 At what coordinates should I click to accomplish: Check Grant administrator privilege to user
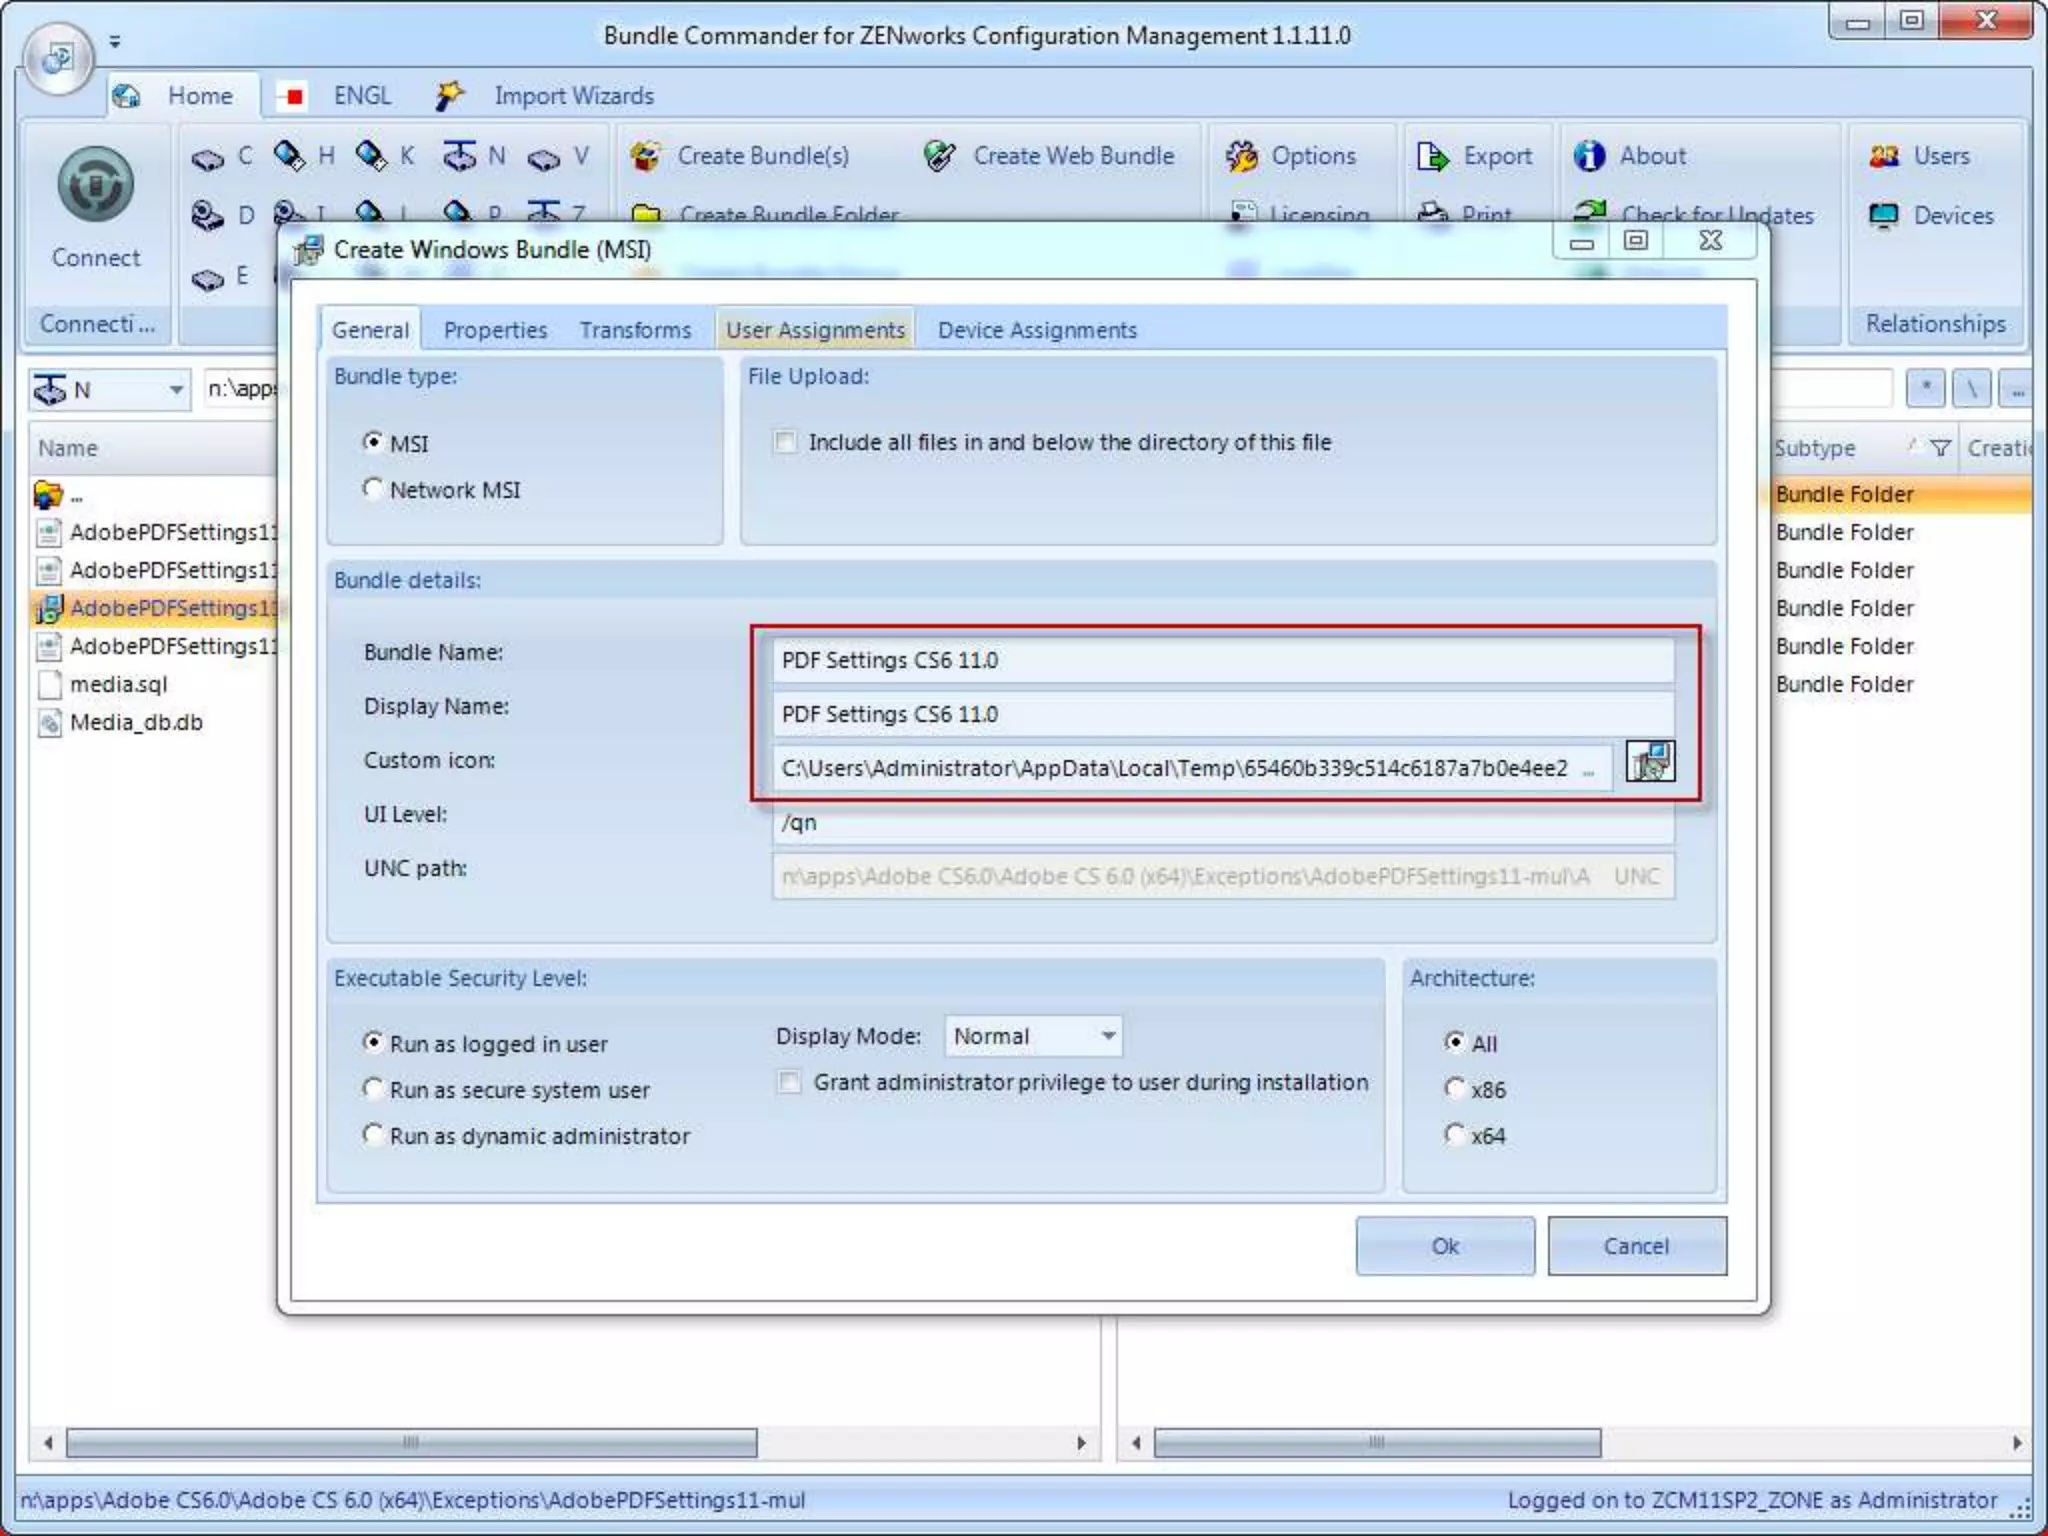(790, 1083)
